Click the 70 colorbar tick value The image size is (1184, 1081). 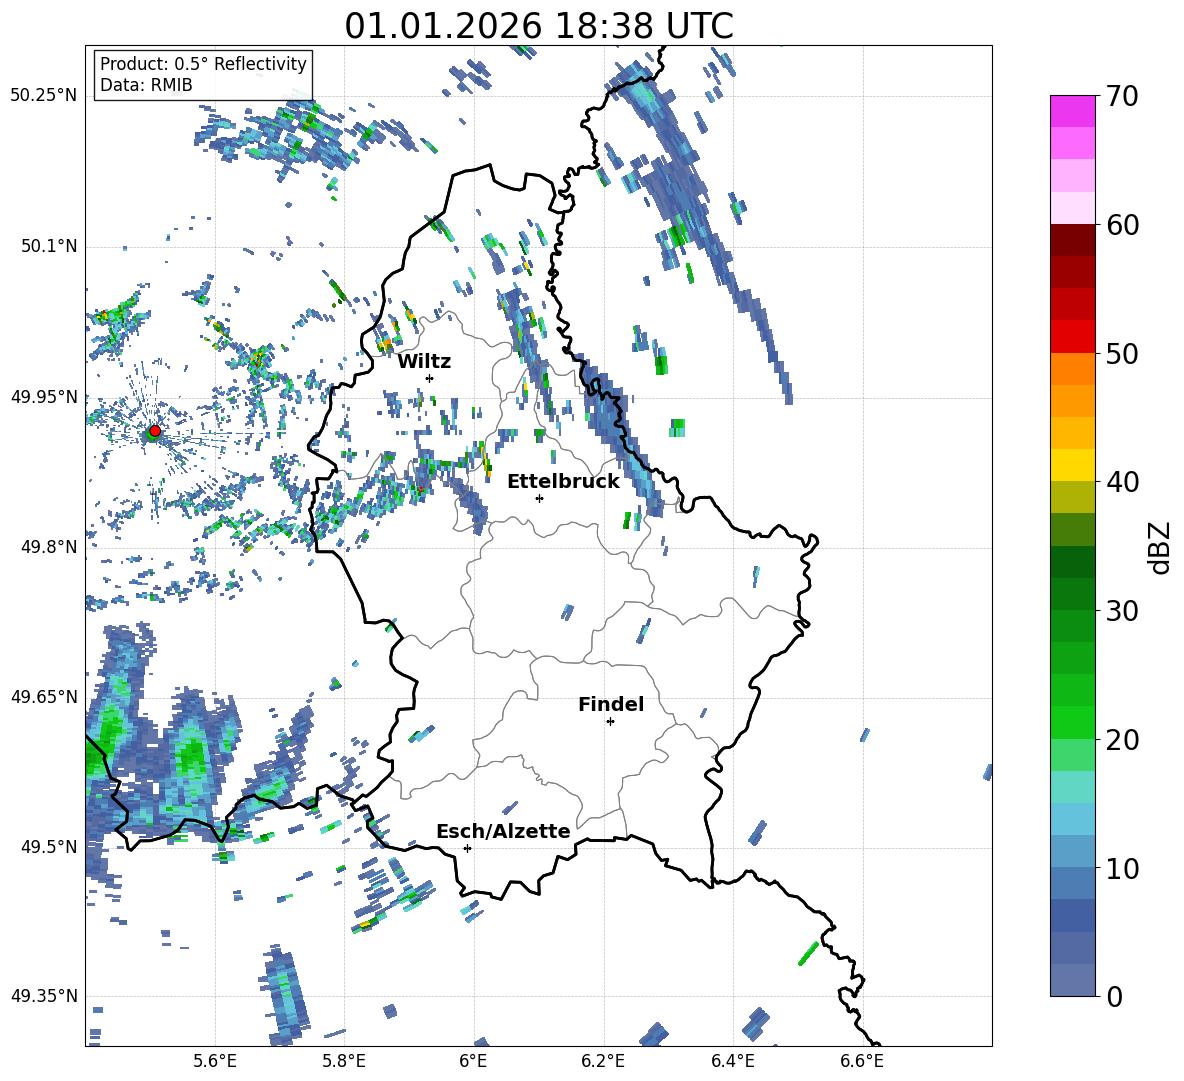pyautogui.click(x=1122, y=96)
